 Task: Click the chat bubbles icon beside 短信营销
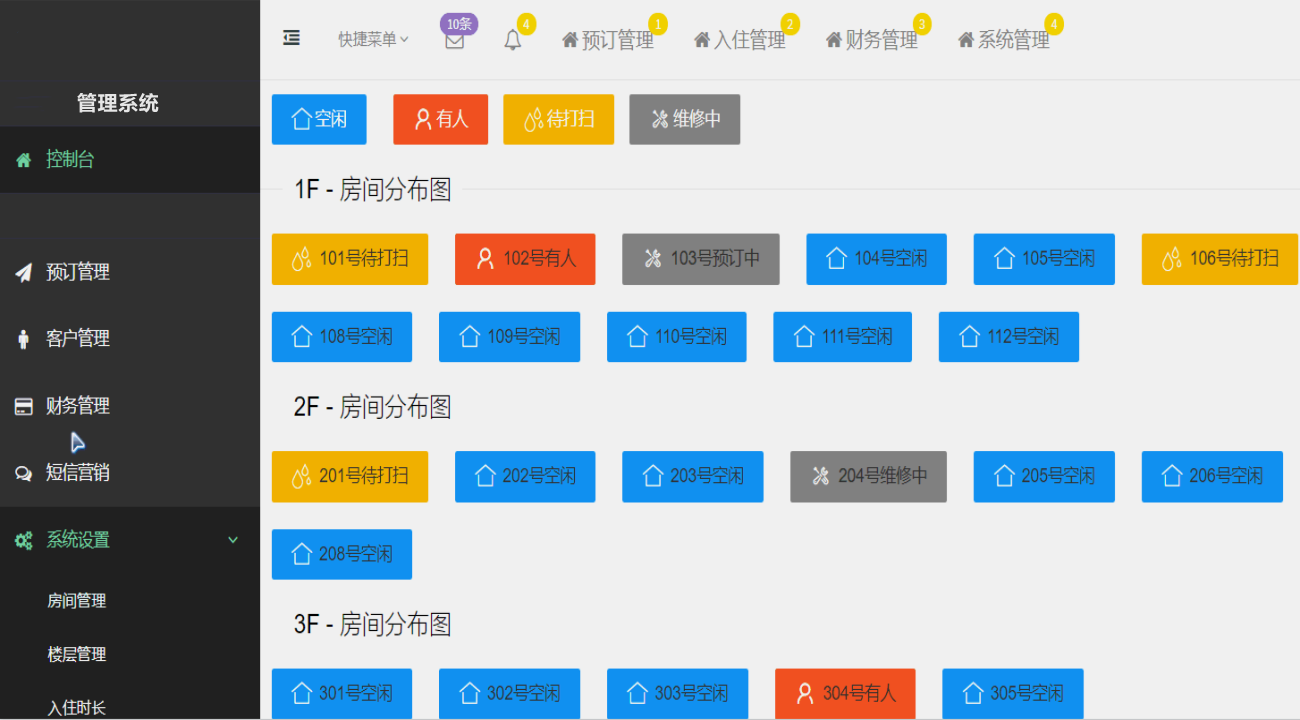pyautogui.click(x=24, y=474)
